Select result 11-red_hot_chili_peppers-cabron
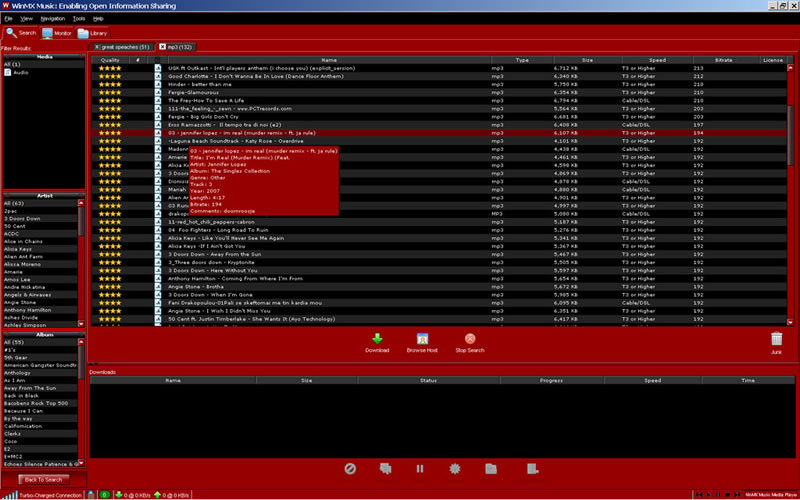The width and height of the screenshot is (800, 500). click(440, 222)
